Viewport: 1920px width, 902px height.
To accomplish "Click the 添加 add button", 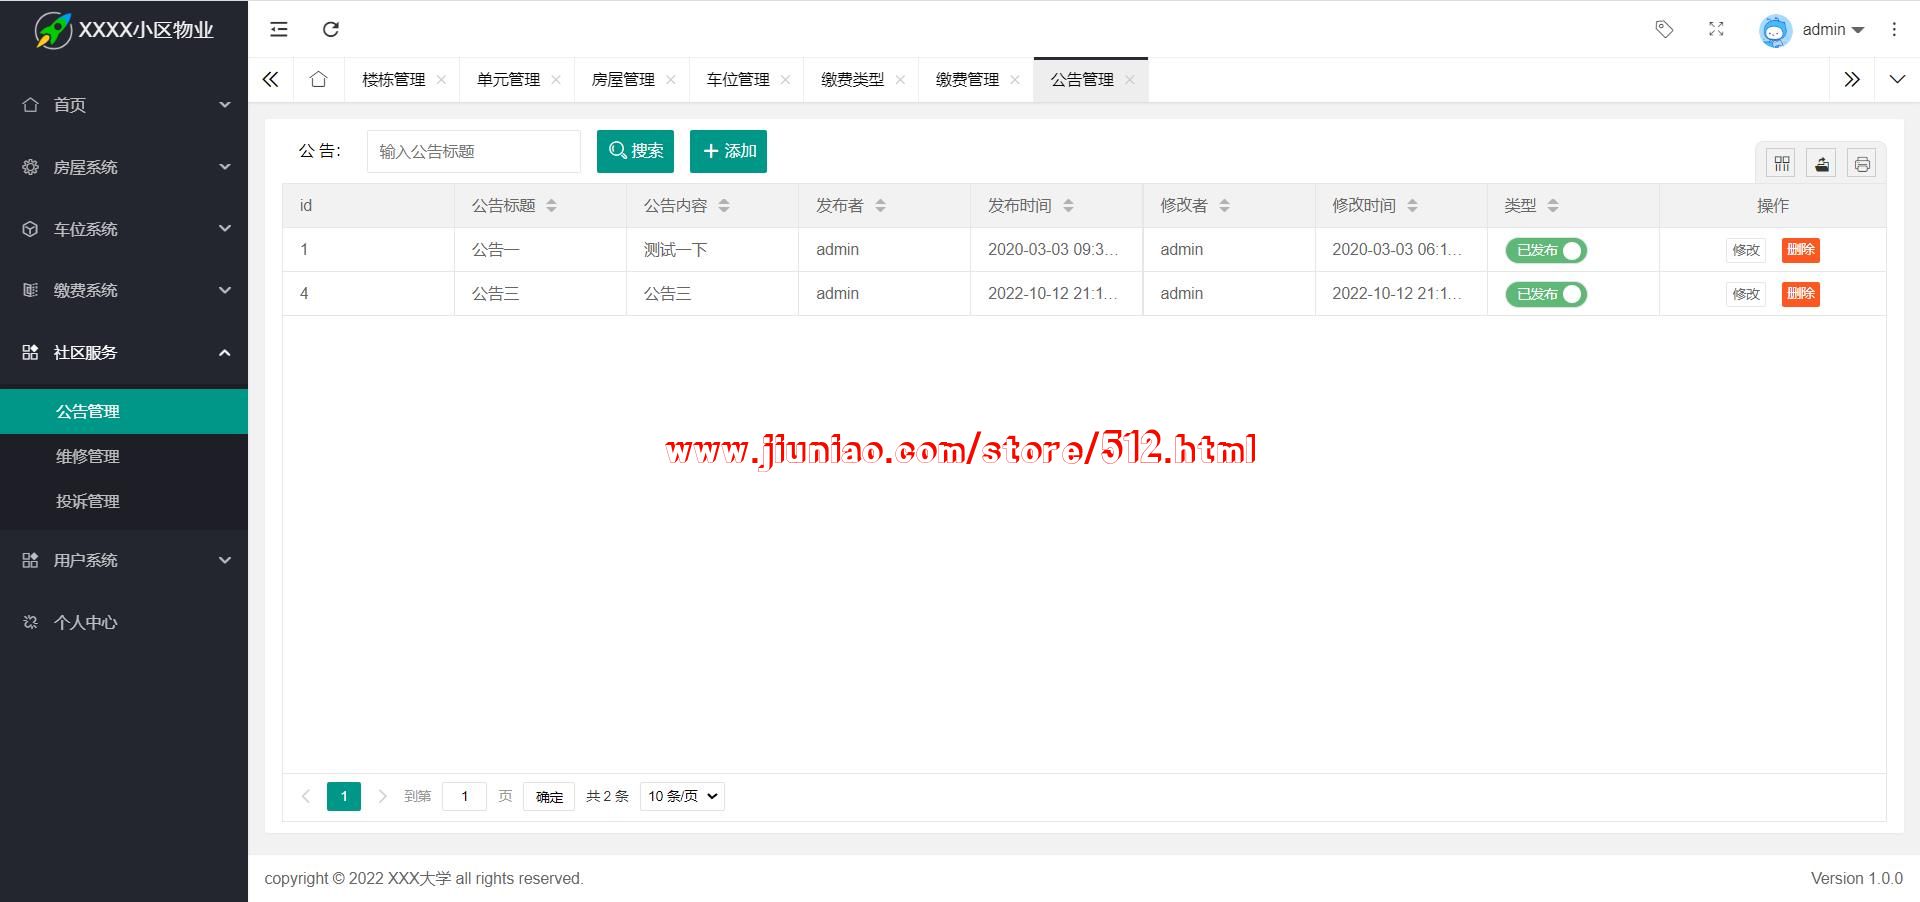I will (728, 151).
